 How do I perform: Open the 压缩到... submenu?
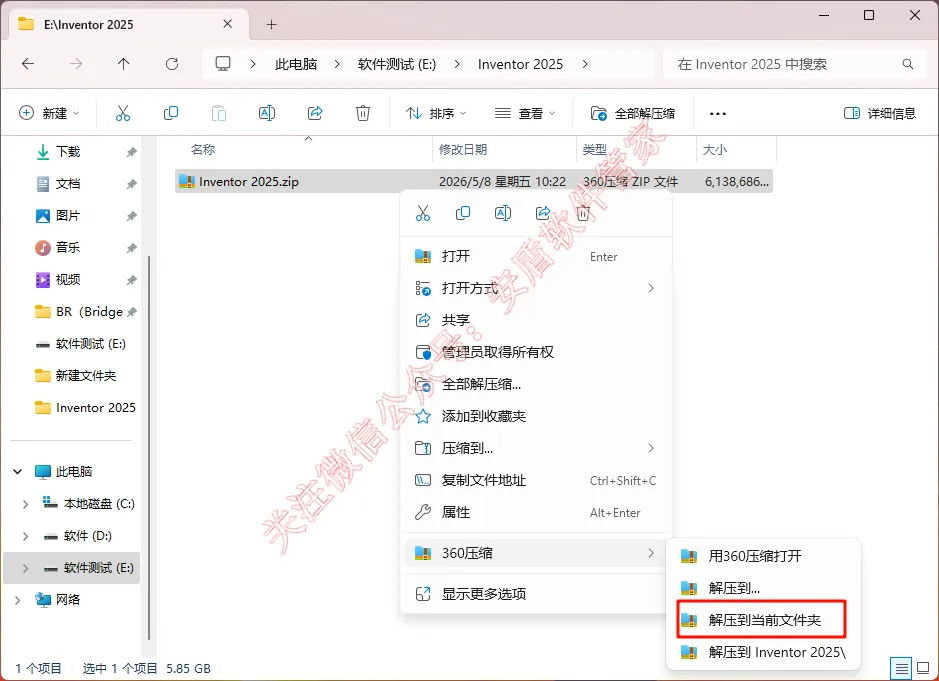(536, 448)
